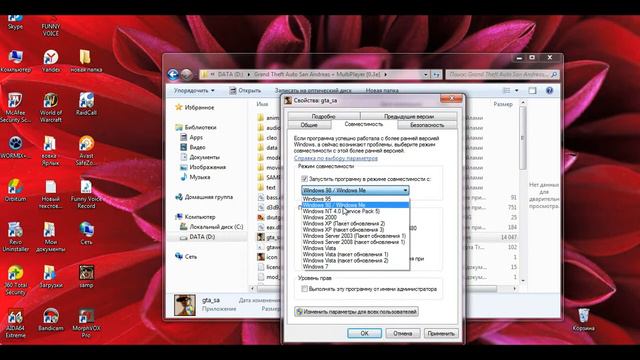Expand the address bar history dropdown arrow
Screen dimensions: 640x360
(x=426, y=75)
